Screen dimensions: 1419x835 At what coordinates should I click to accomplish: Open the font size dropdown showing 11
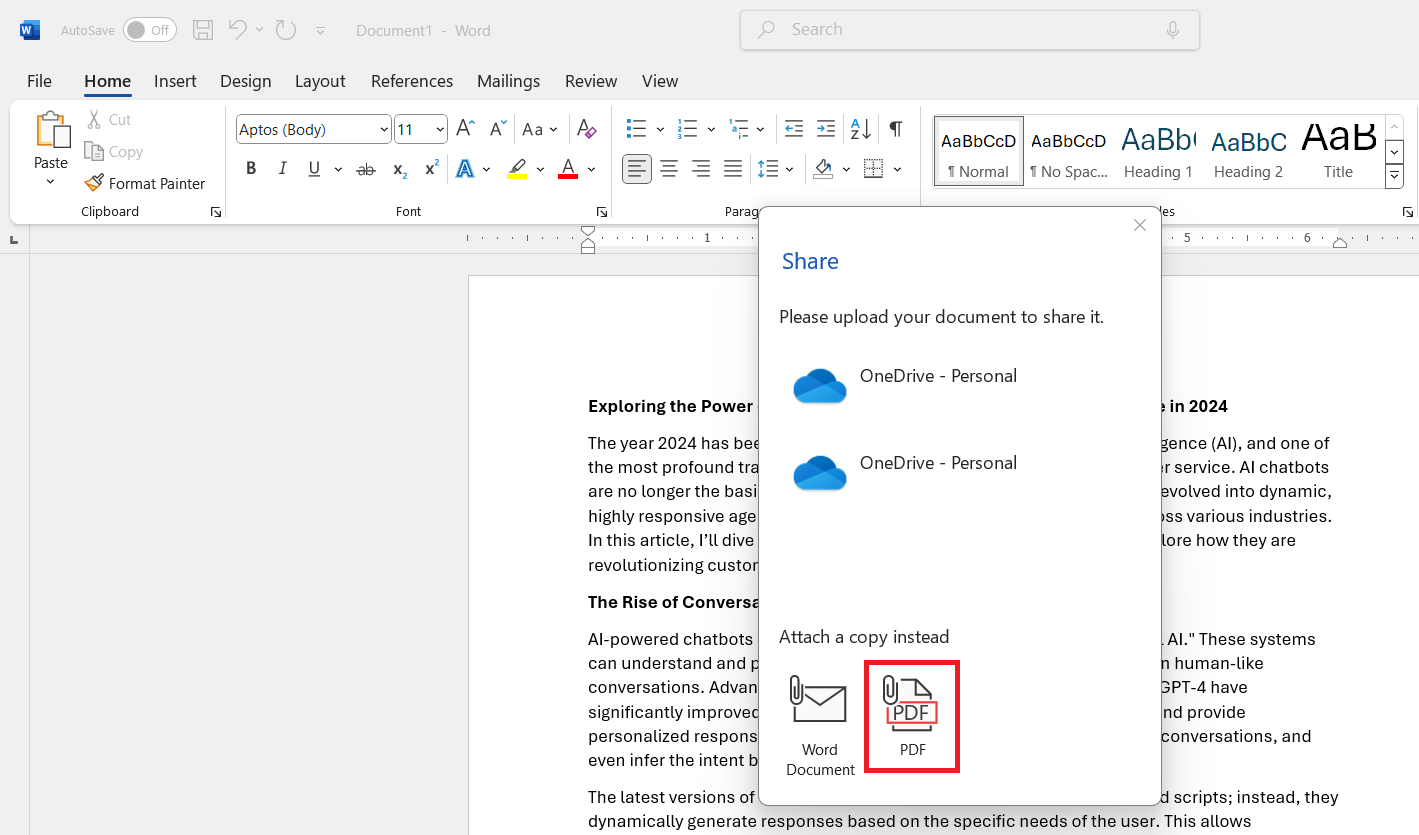[x=441, y=130]
